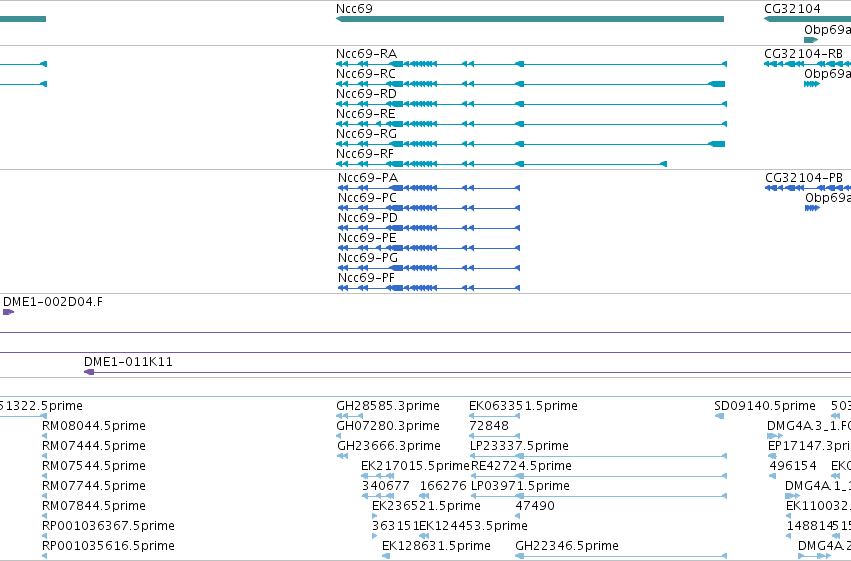The image size is (851, 561).
Task: Select the CG32104 gene label
Action: [792, 9]
